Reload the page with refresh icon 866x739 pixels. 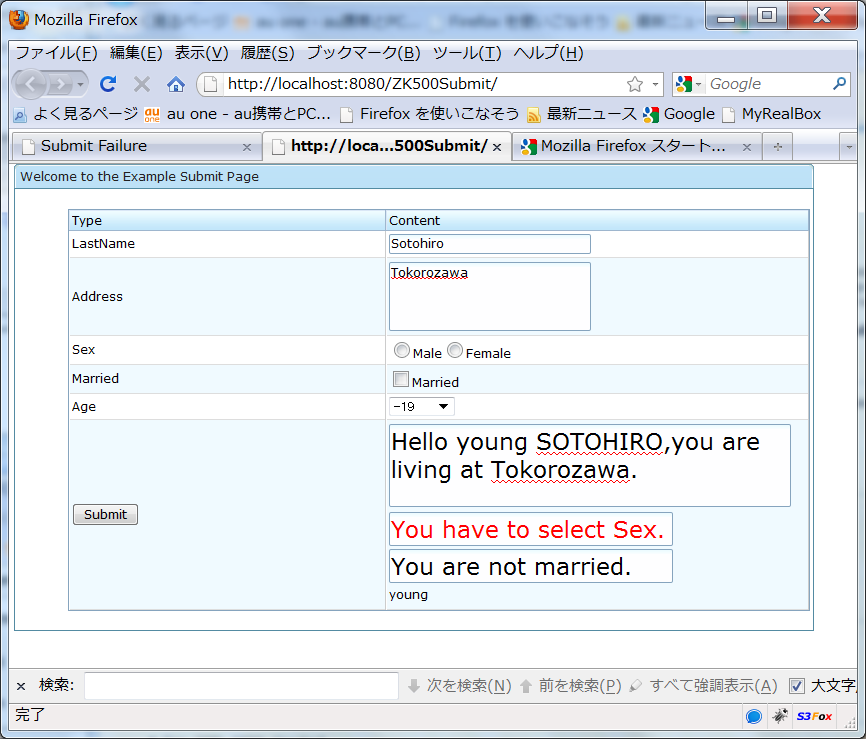pos(108,84)
